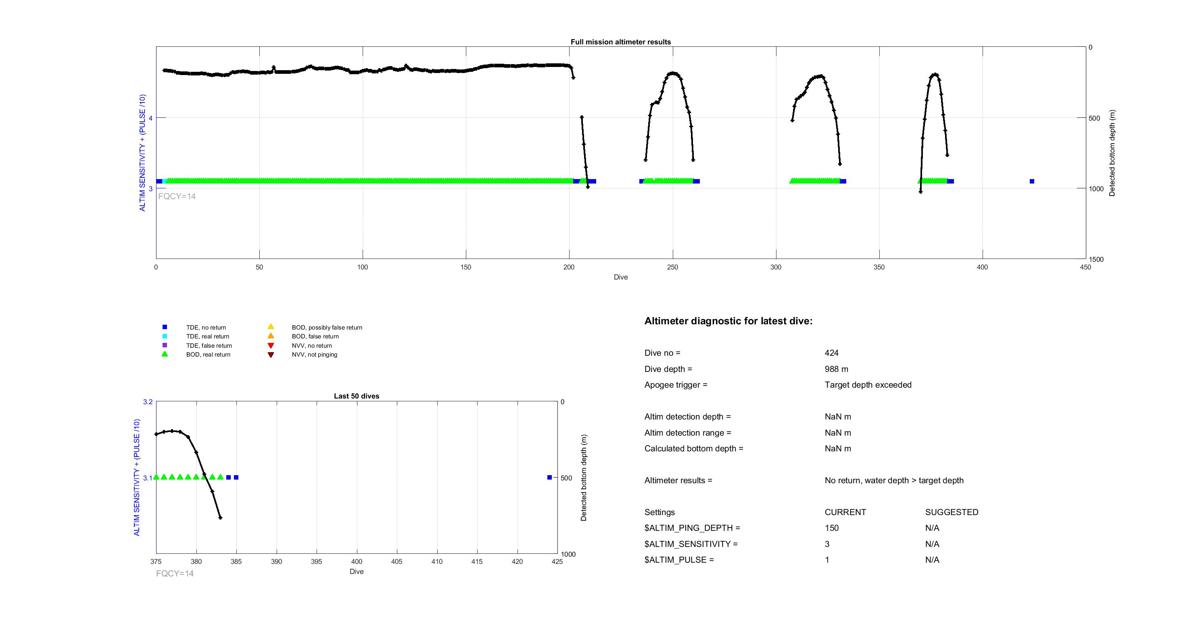Click the cyan square TDE real return legend marker
This screenshot has width=1200, height=622.
[x=164, y=336]
